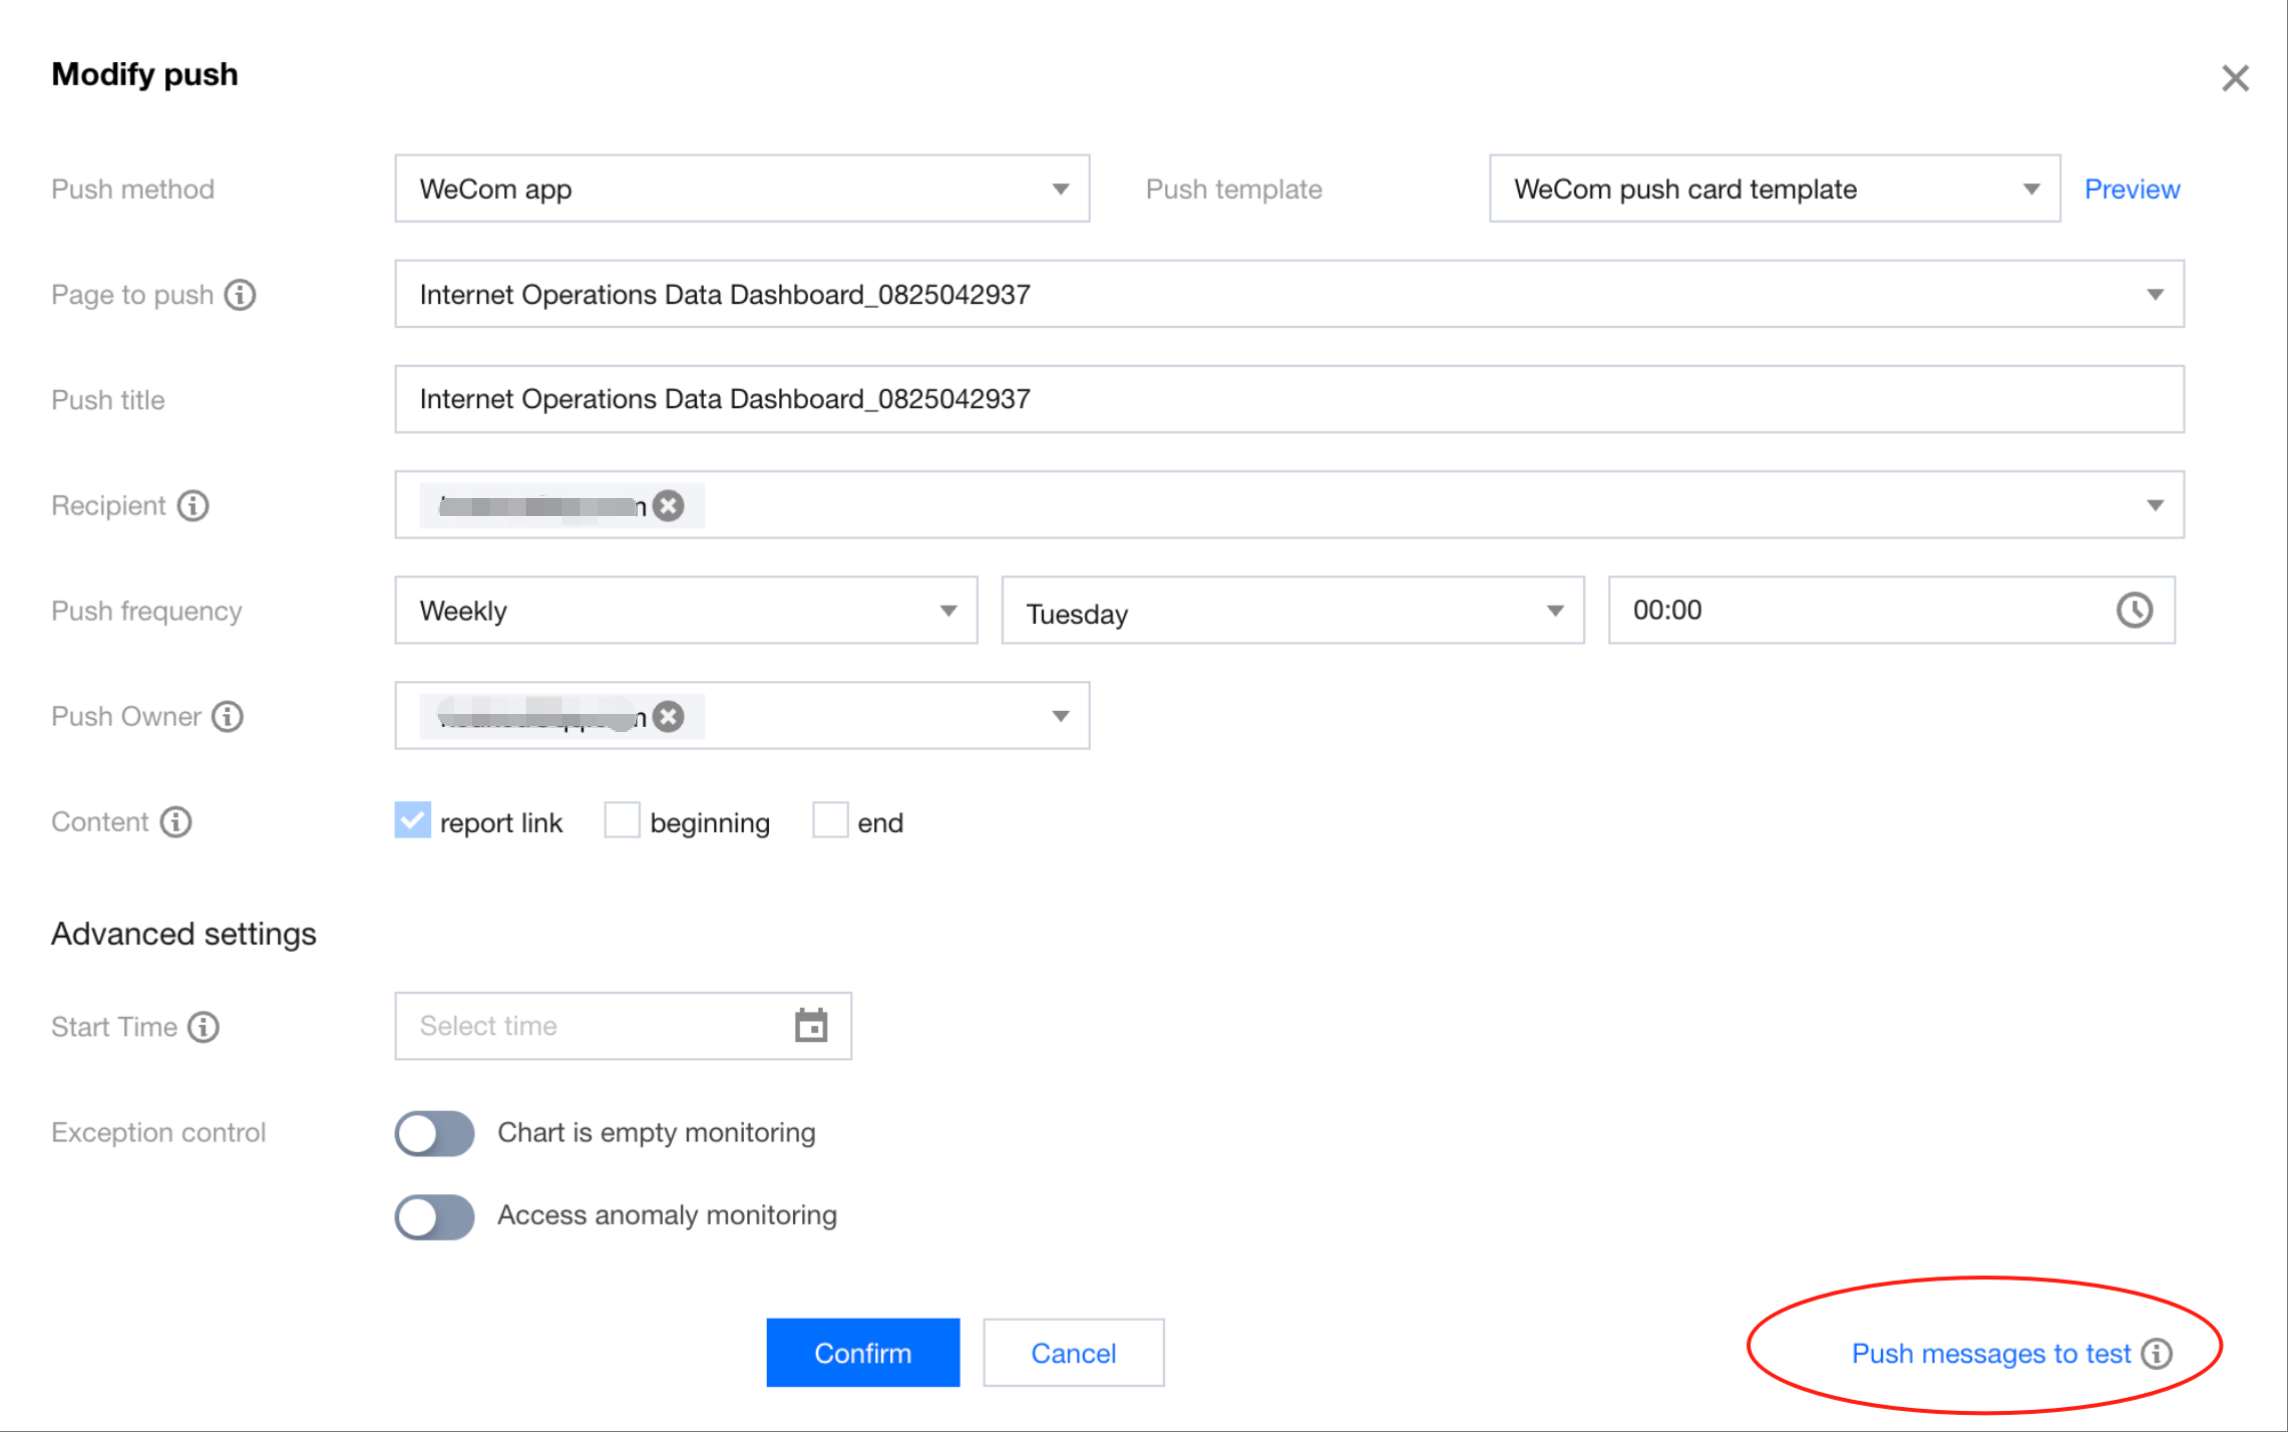
Task: Click the clock icon in the time field
Action: point(2134,610)
